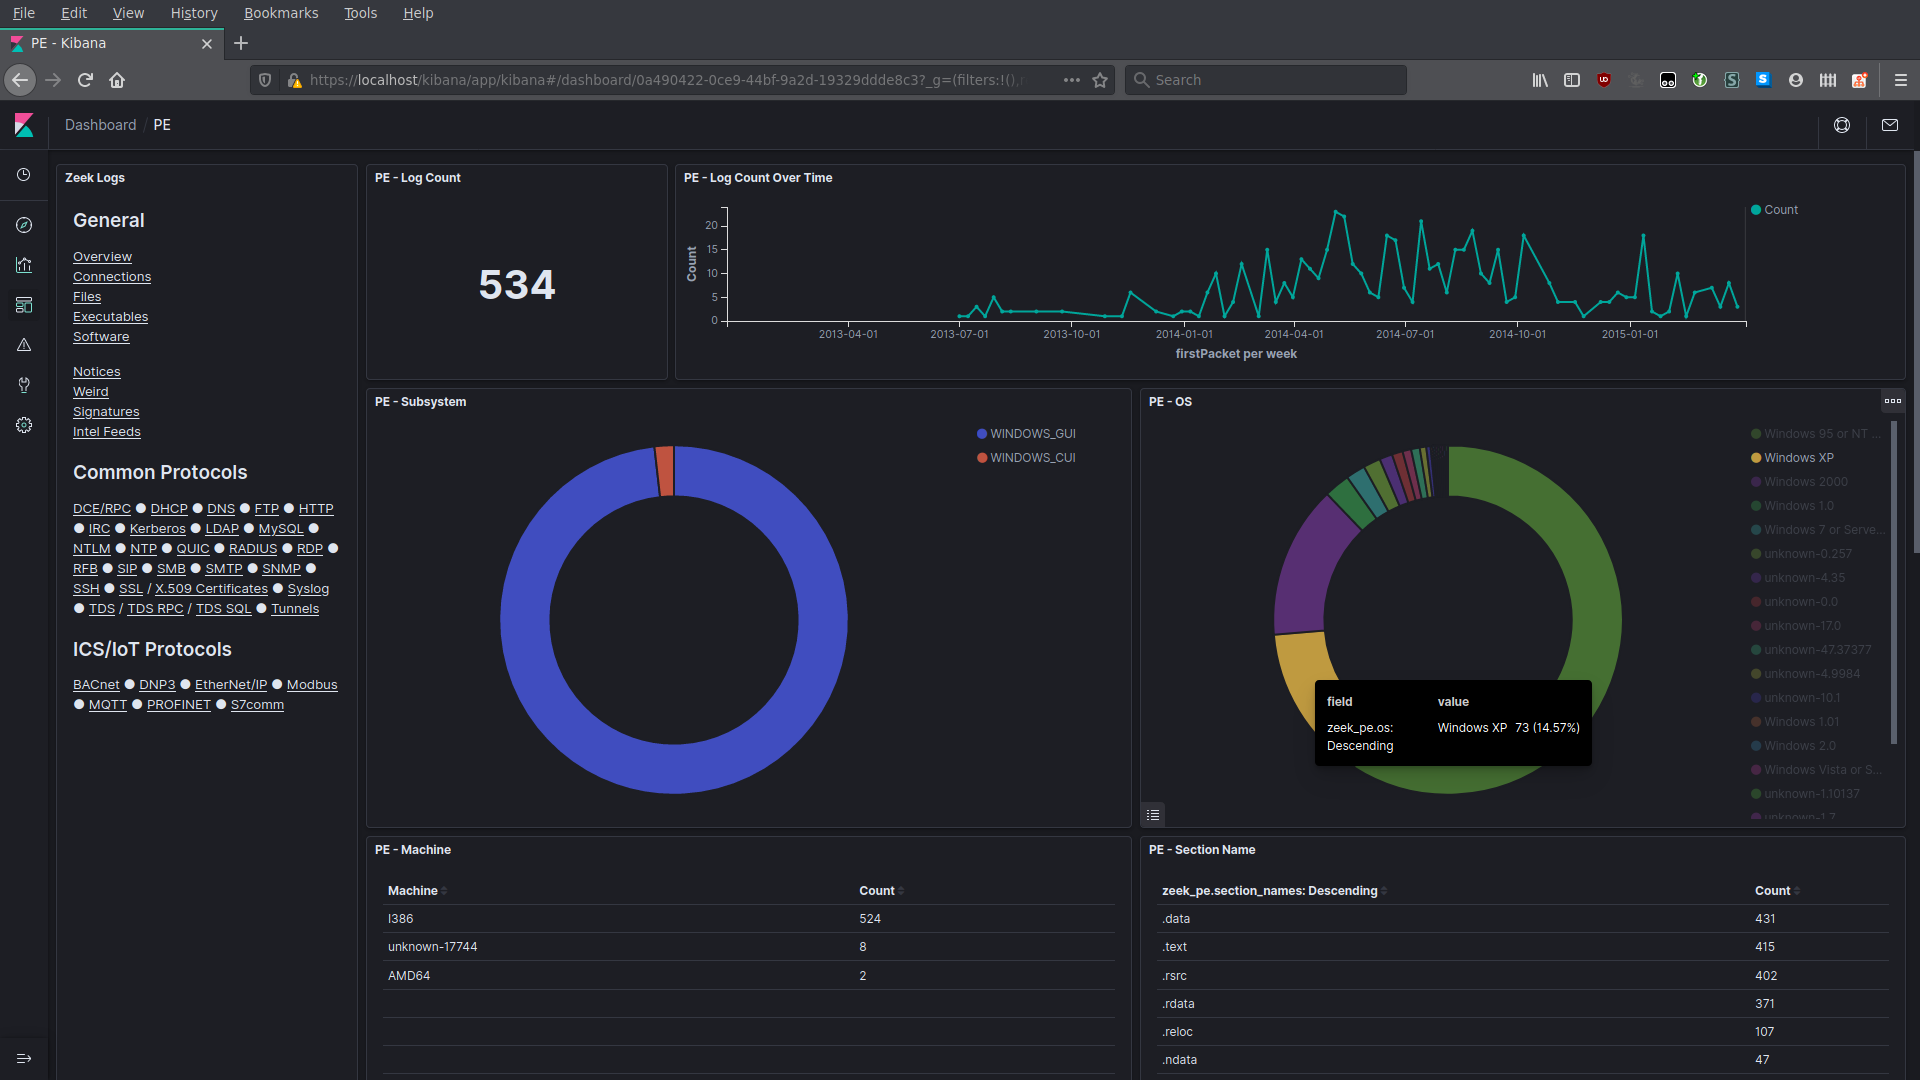This screenshot has width=1920, height=1080.
Task: Open Dev Tools wrench icon in sidebar
Action: (x=23, y=385)
